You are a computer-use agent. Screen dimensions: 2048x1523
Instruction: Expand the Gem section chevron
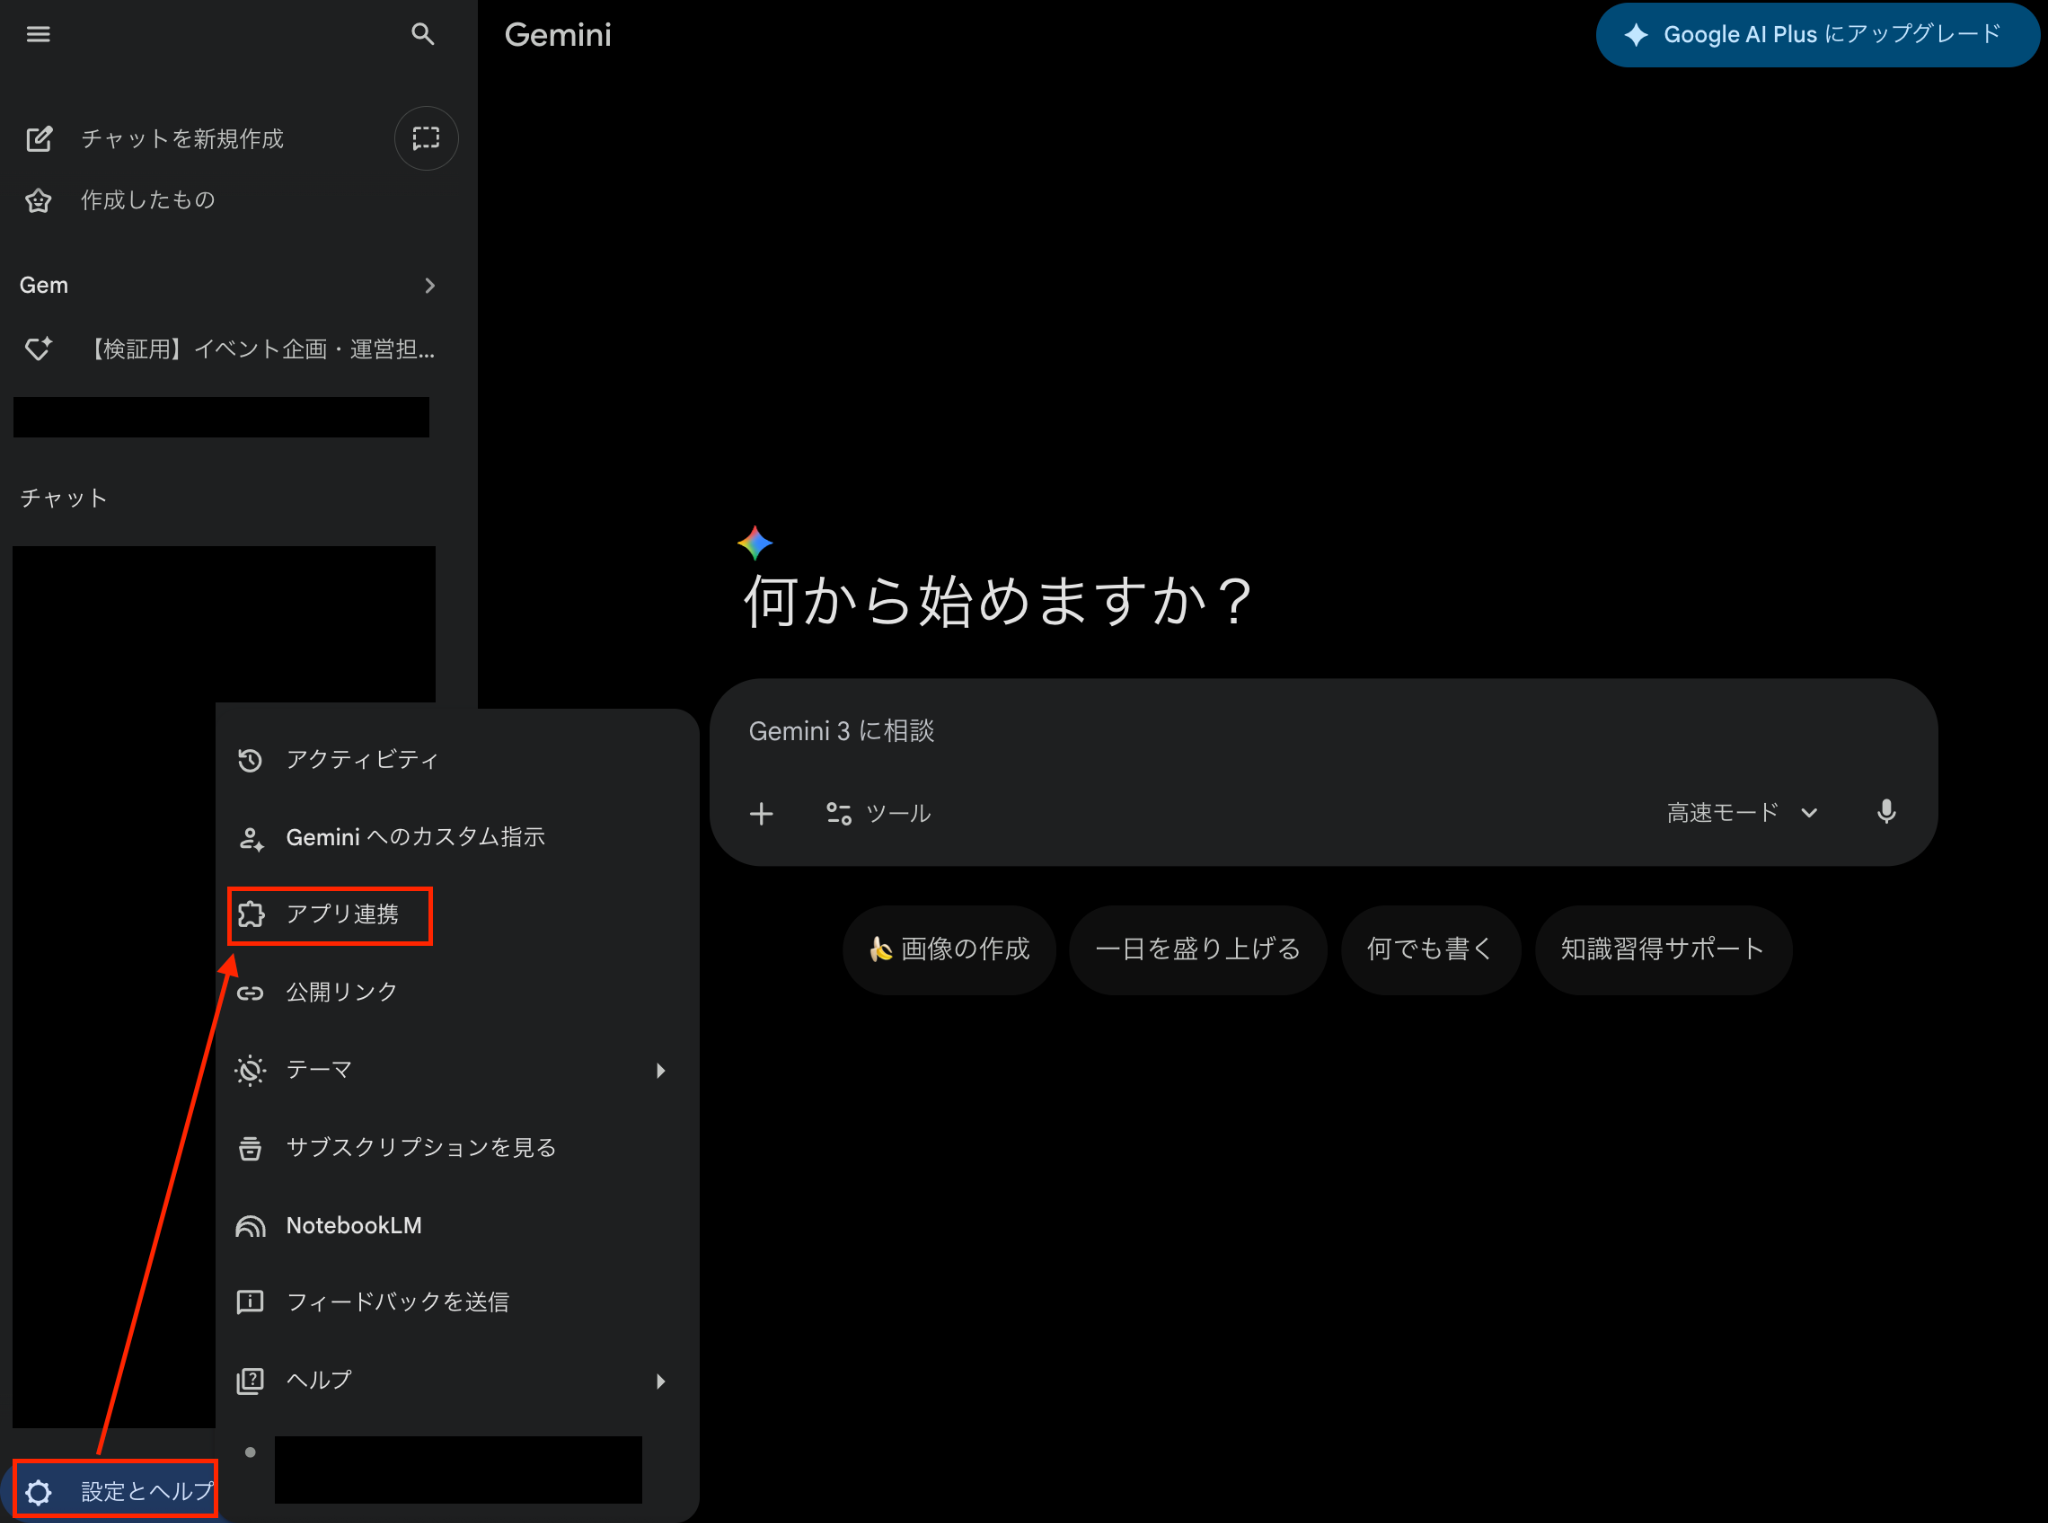(430, 286)
